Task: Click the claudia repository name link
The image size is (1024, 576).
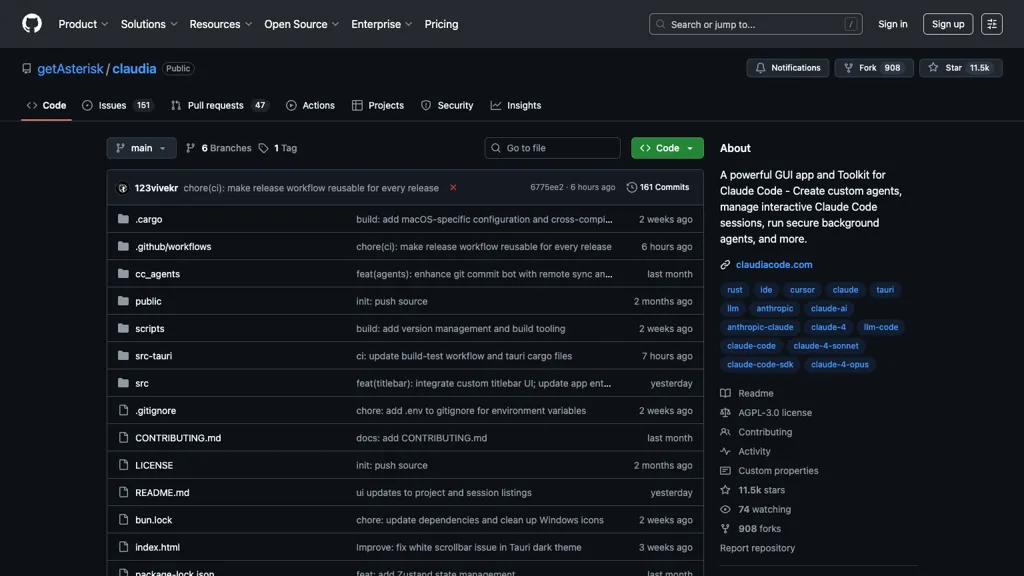Action: tap(134, 69)
